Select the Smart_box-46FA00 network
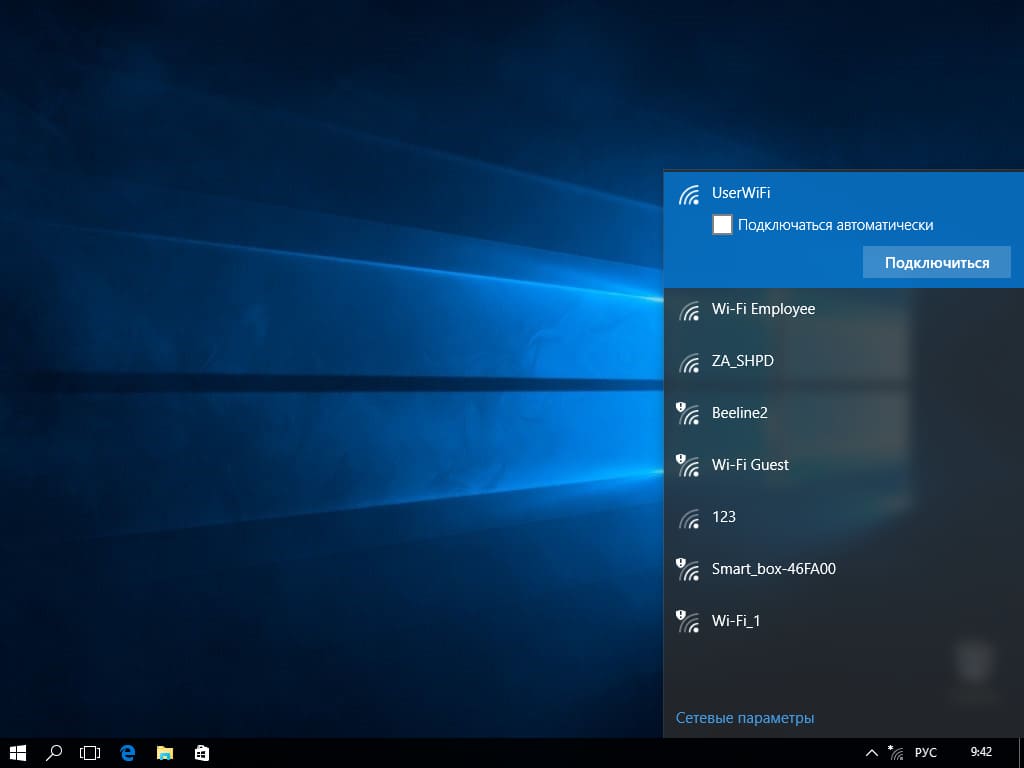Image resolution: width=1024 pixels, height=768 pixels. pos(773,569)
